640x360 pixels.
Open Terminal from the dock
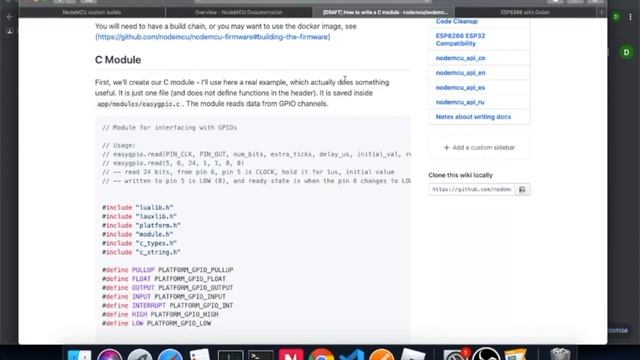point(260,355)
